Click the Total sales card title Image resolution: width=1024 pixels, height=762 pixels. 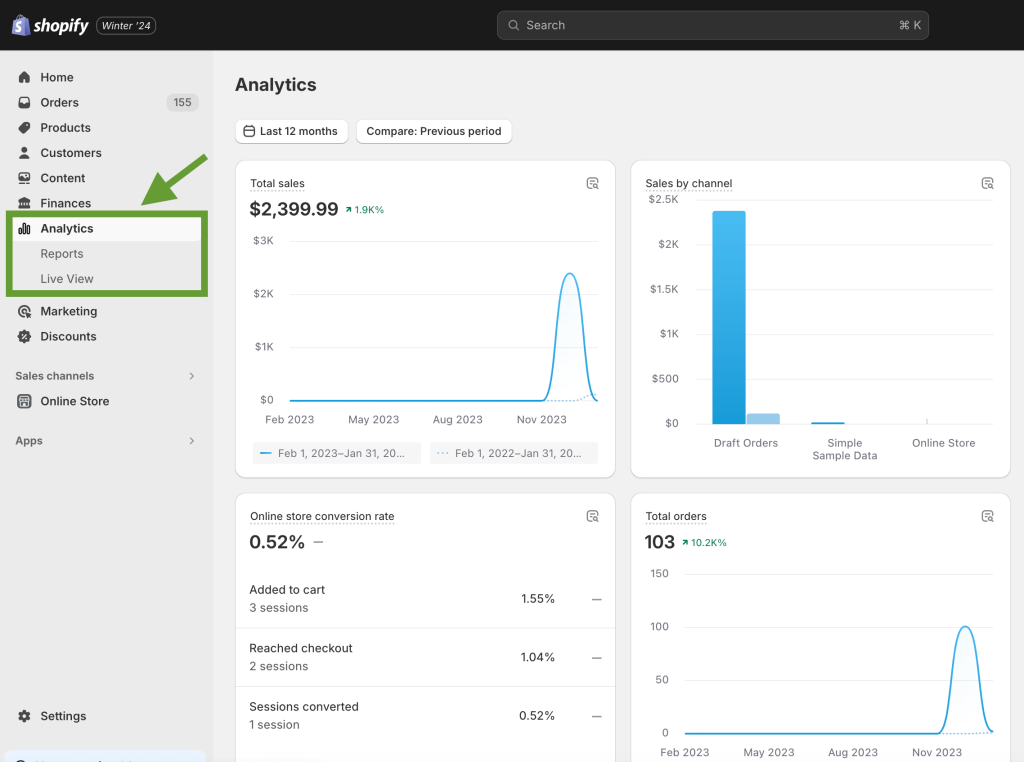278,183
